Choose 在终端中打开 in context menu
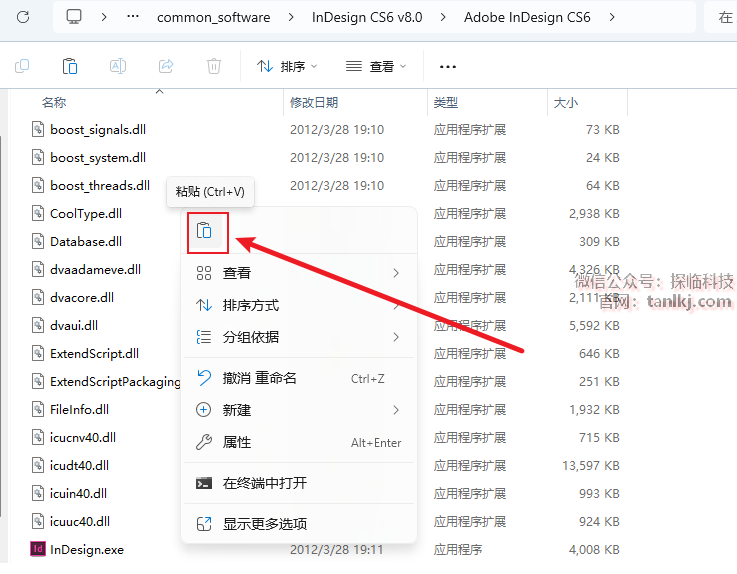 (298, 483)
